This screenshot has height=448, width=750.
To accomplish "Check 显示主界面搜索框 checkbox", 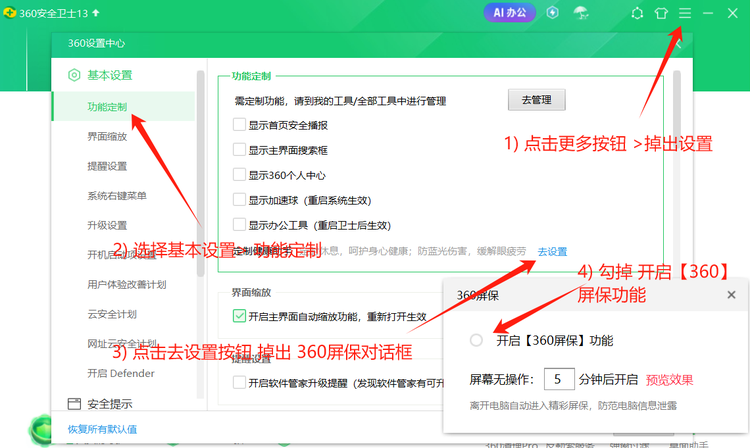I will (239, 150).
